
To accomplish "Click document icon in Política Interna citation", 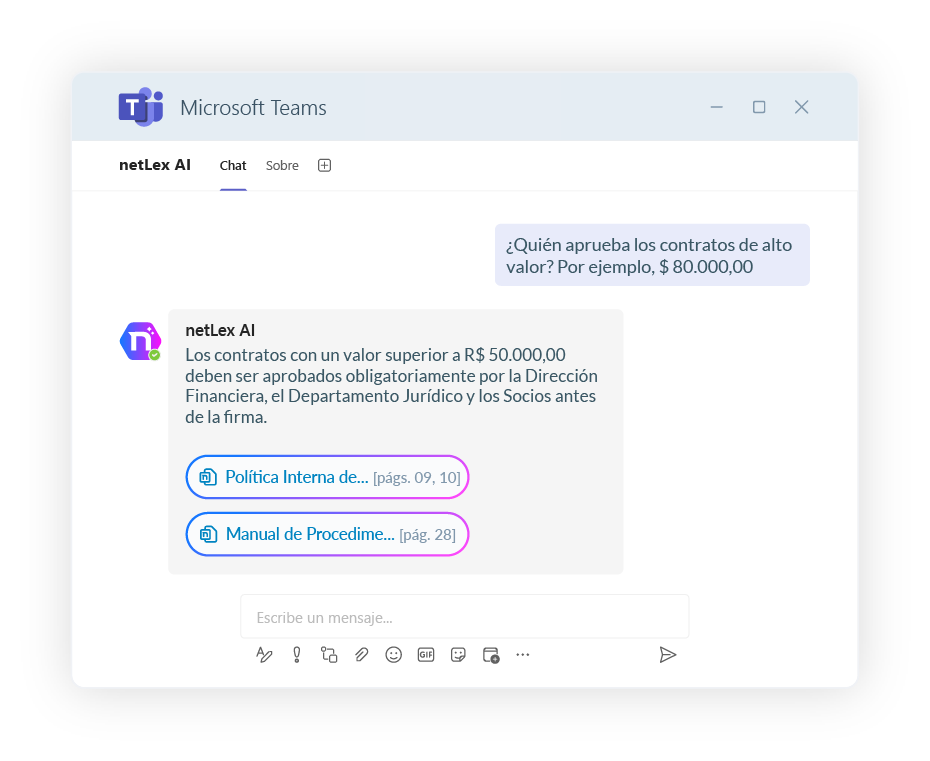I will (208, 477).
